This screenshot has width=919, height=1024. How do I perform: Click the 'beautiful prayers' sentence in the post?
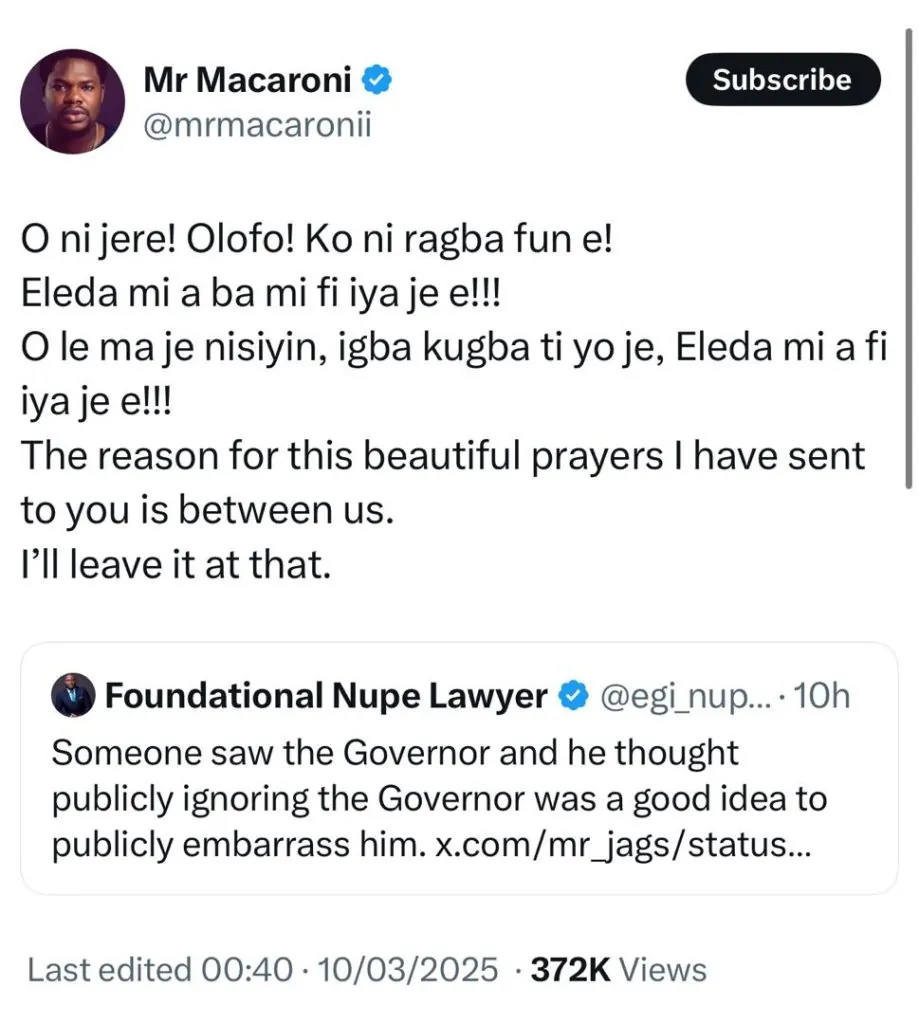coord(442,457)
